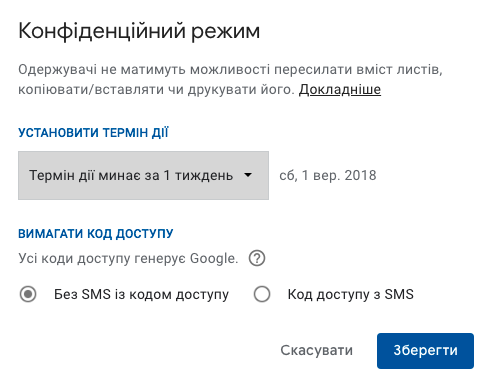Click the ВИМАГАТИ КОД ДОСТУПУ section heading

[x=96, y=233]
